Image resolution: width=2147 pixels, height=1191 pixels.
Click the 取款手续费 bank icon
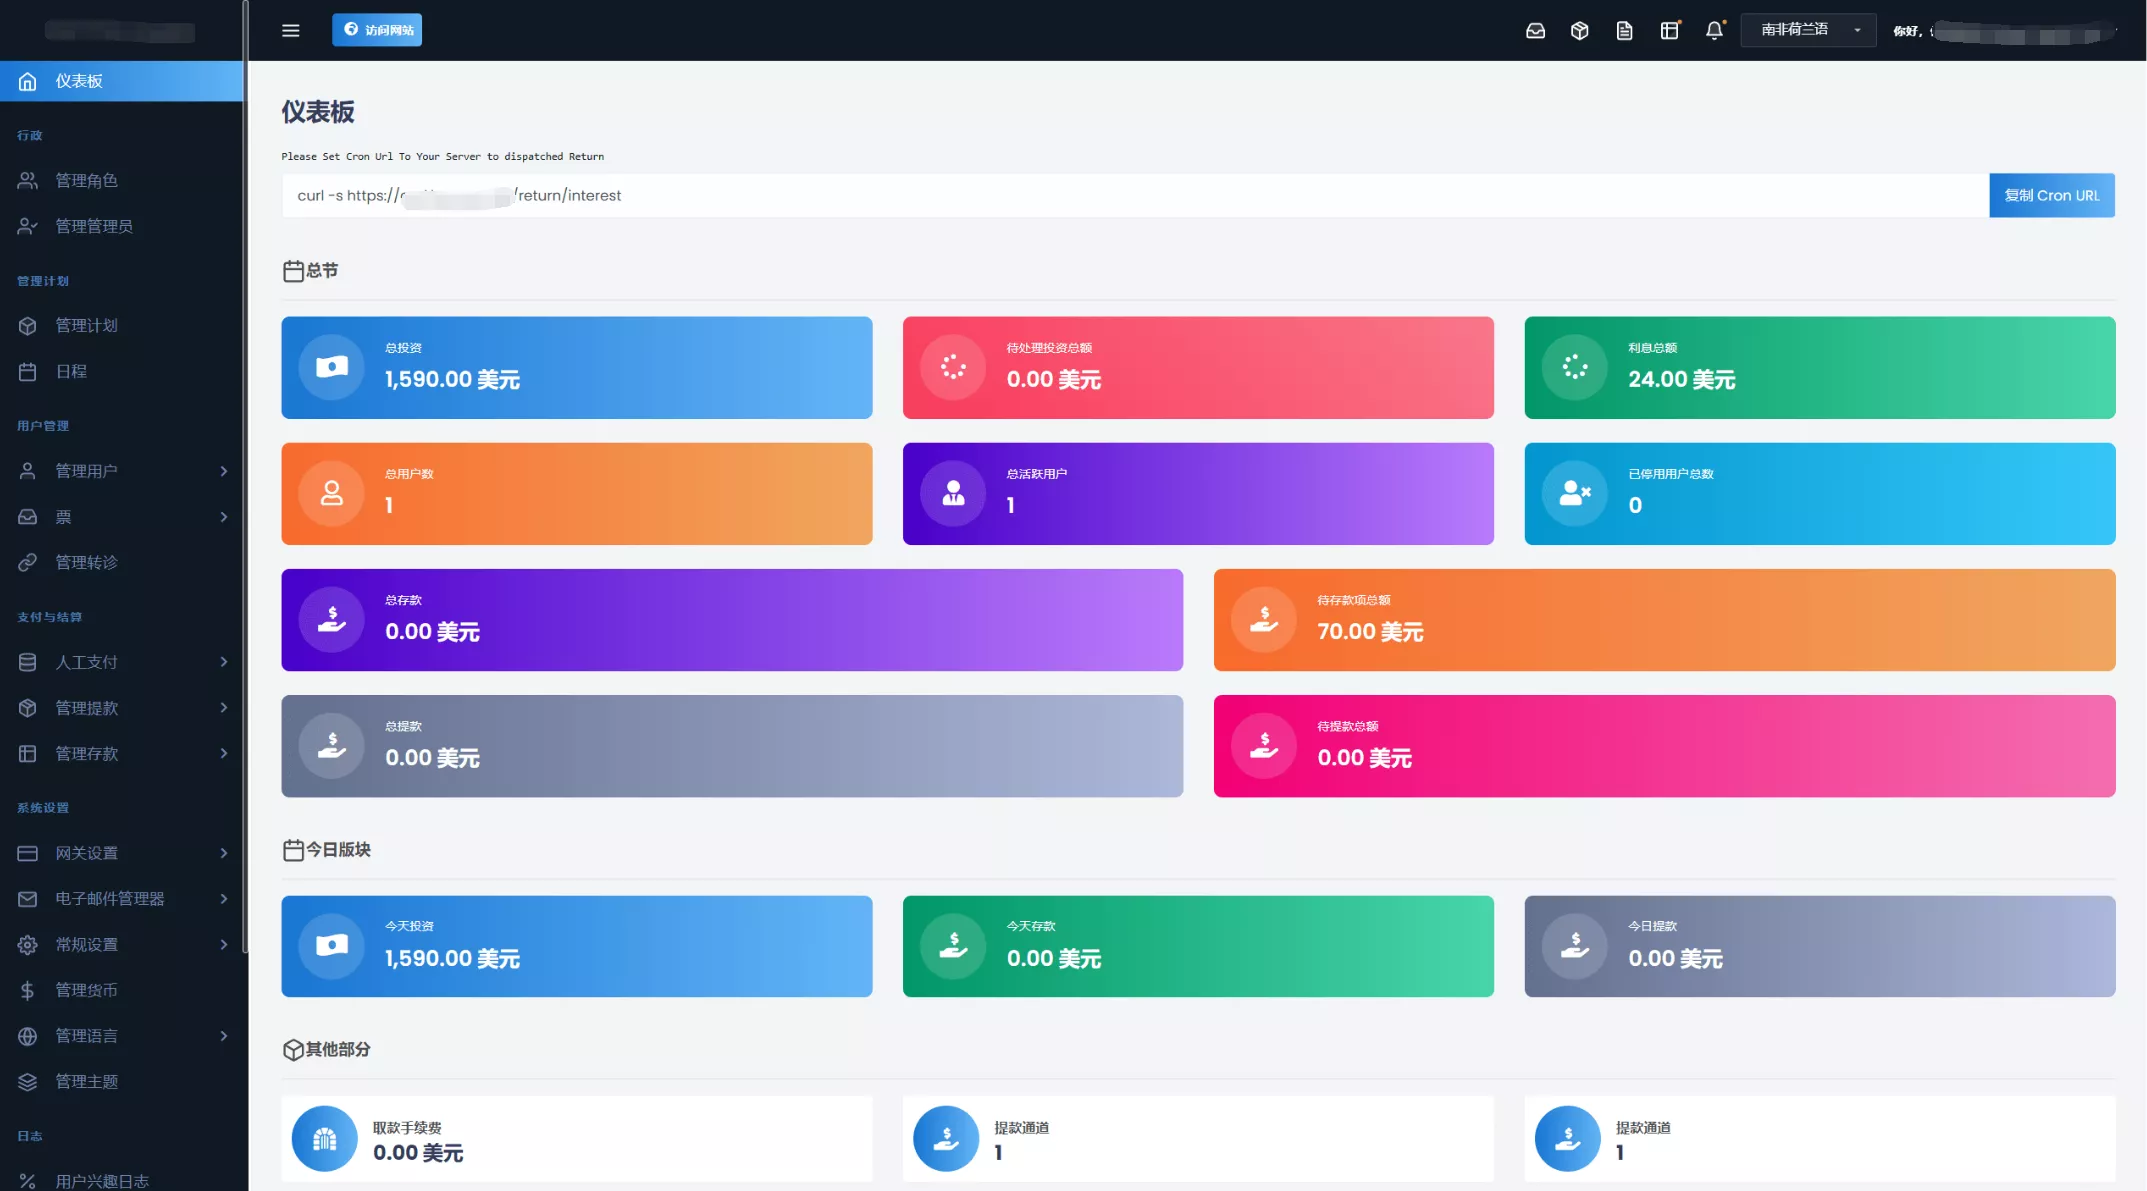click(x=324, y=1138)
